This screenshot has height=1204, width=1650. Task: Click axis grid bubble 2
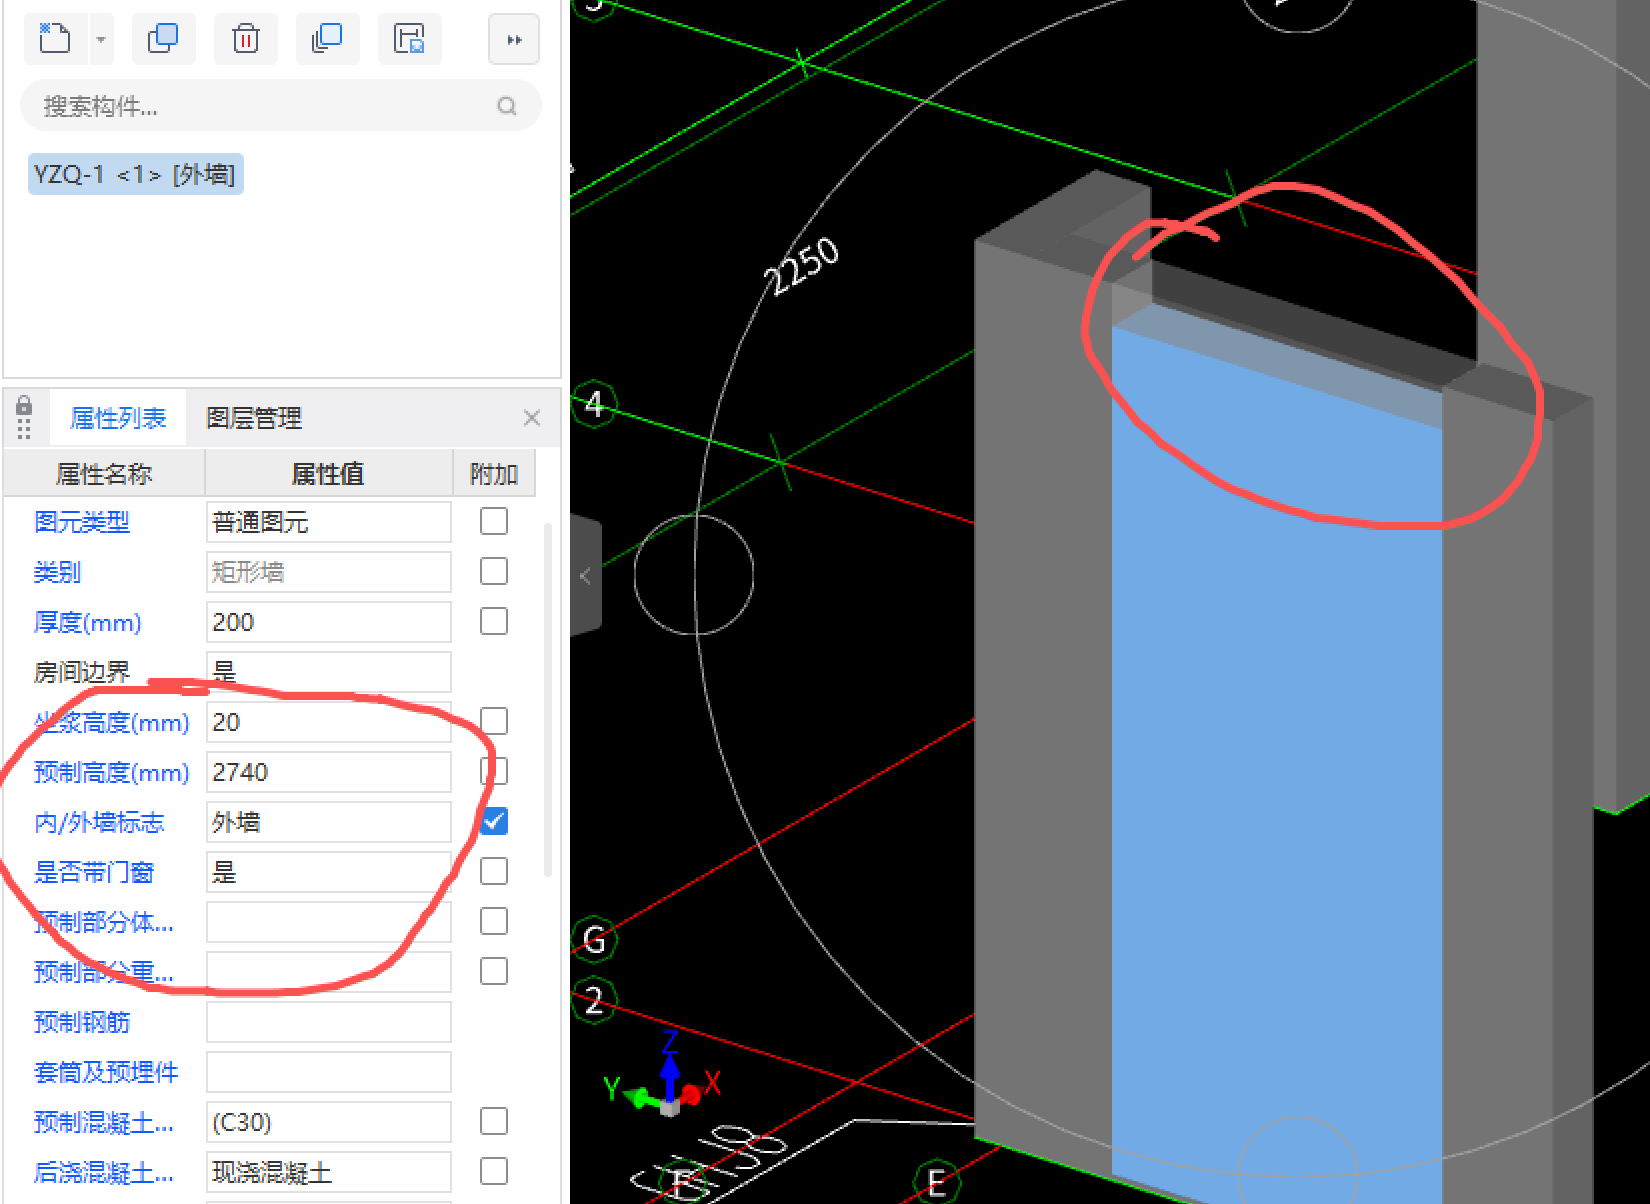tap(594, 1000)
